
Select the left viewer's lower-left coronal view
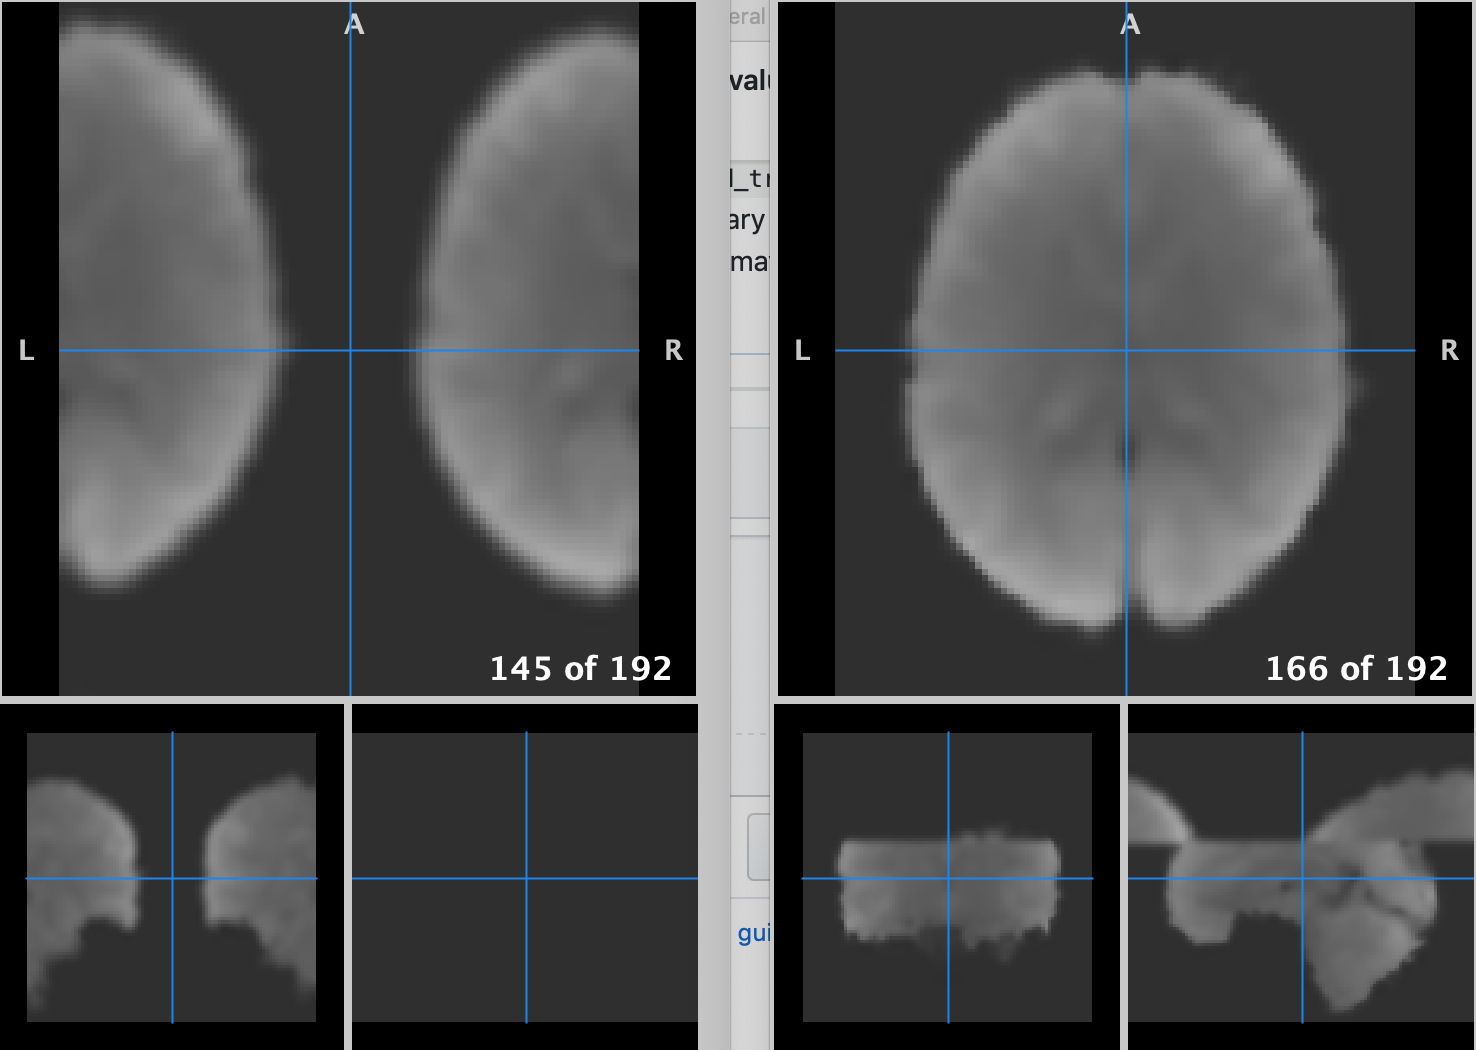tap(172, 877)
